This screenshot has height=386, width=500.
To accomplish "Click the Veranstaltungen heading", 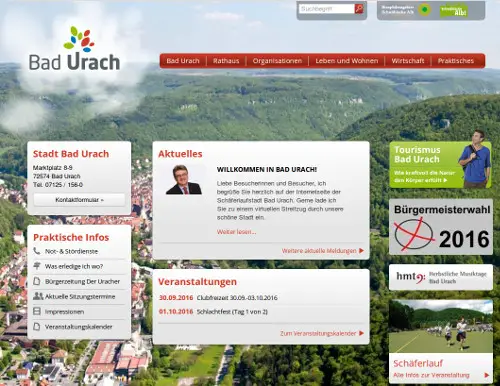I will pos(197,282).
